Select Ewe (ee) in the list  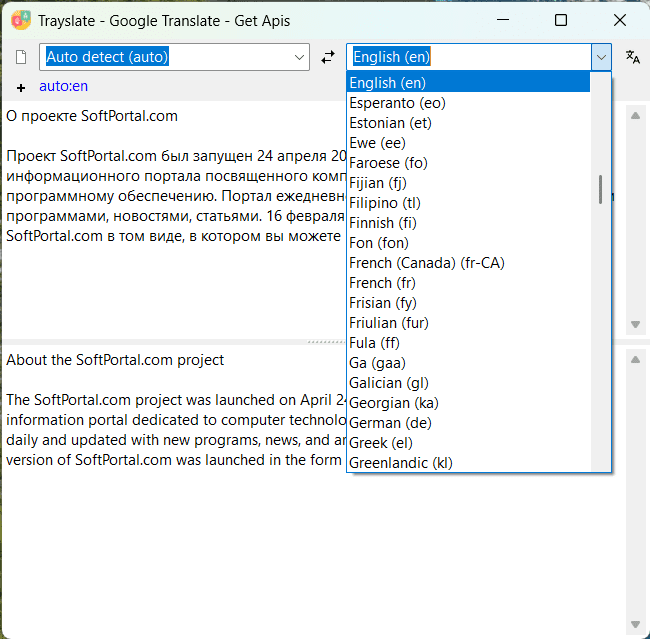tap(468, 143)
